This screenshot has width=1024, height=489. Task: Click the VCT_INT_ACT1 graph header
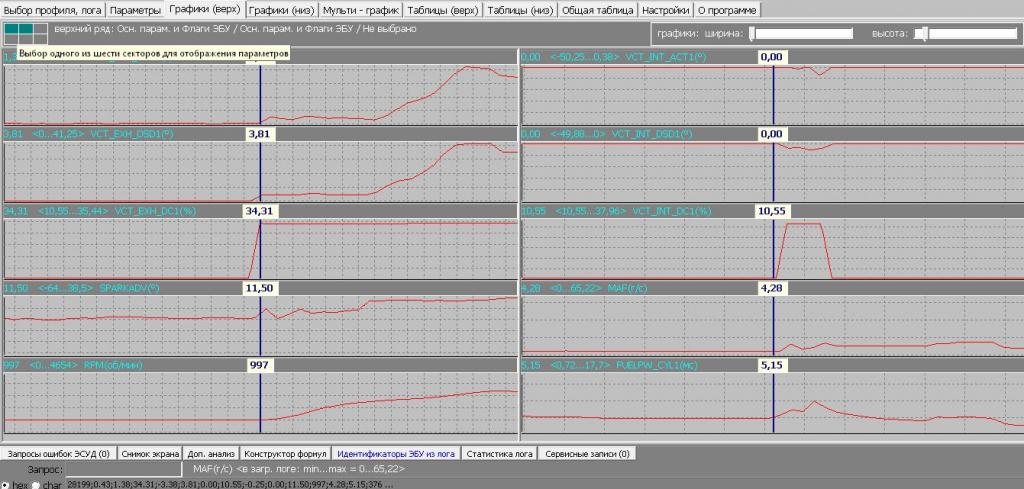[x=773, y=57]
